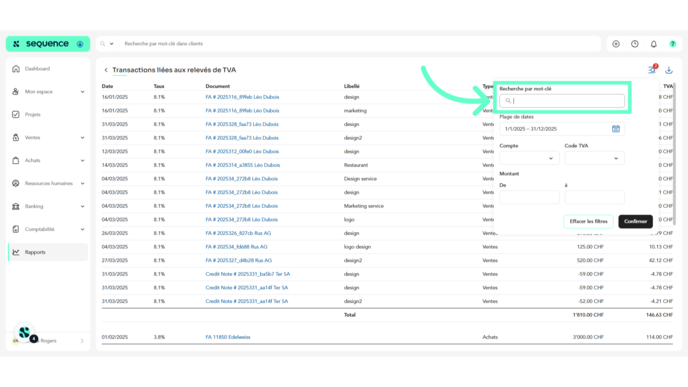Click the Libellé column header
Viewport: 688px width, 387px height.
(351, 86)
